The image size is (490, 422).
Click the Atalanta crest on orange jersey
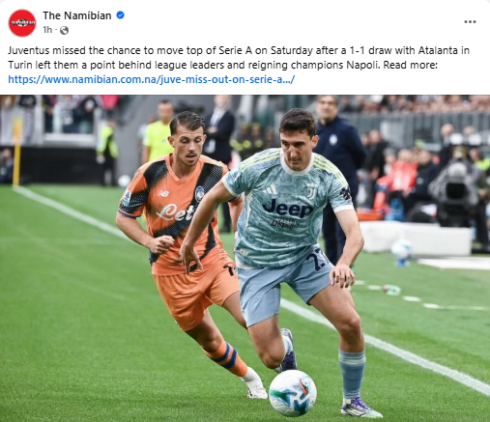click(199, 194)
